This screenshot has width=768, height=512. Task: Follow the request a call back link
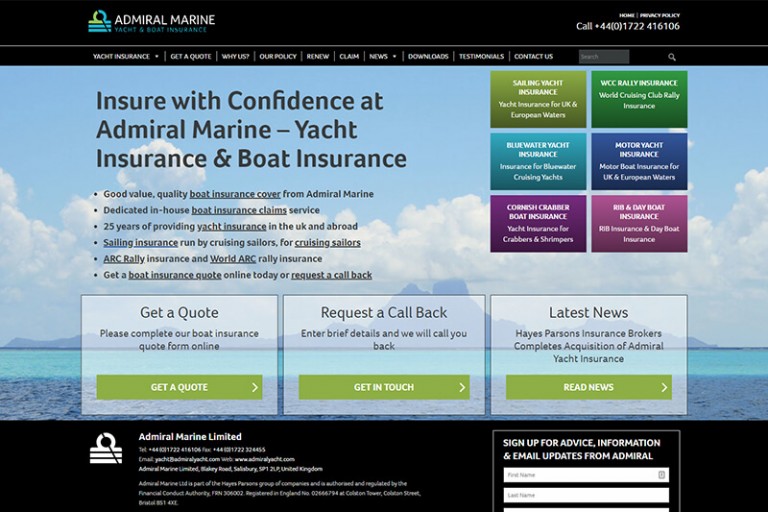click(332, 275)
